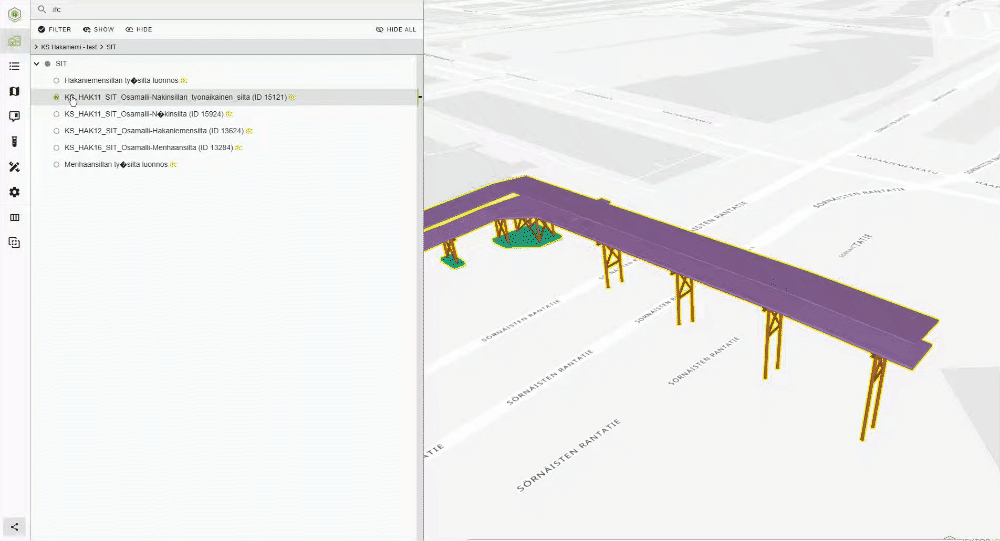Click ifc badge after Hakaniemensillan työsilta luonnos

coord(184,80)
